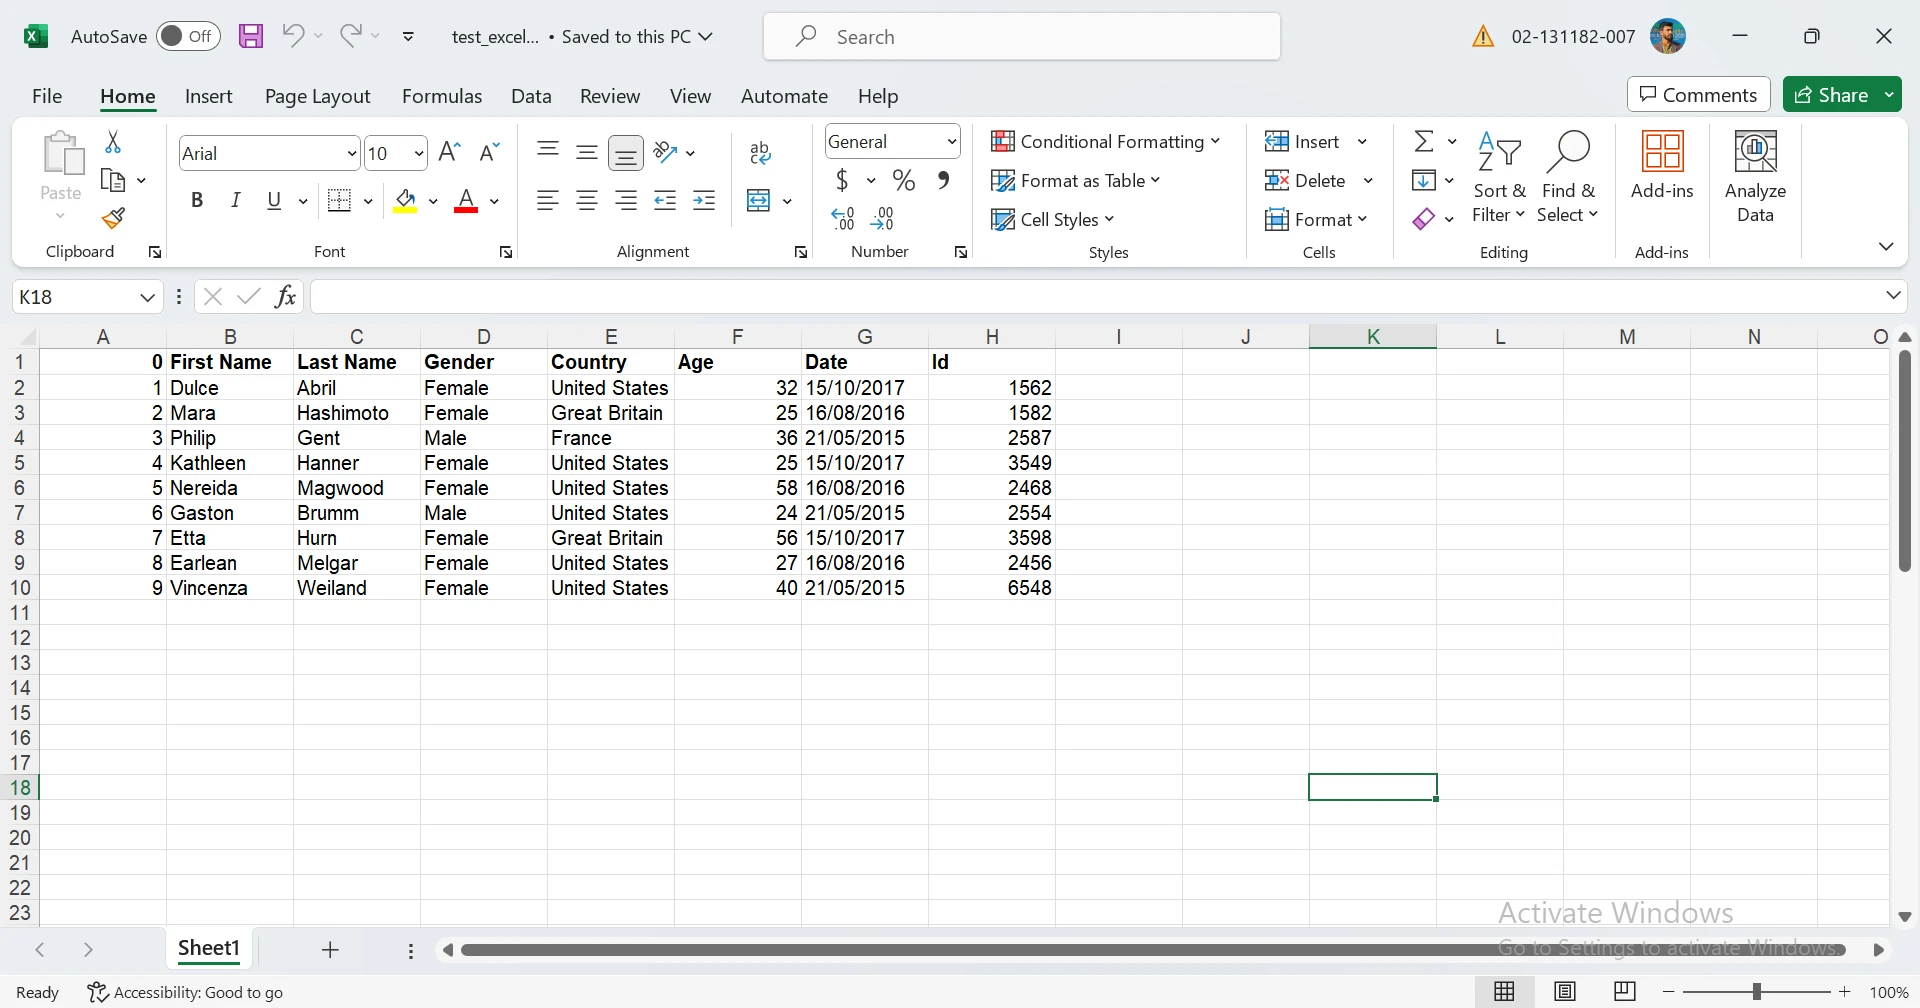Open the Page Layout tab
This screenshot has height=1008, width=1920.
tap(317, 96)
